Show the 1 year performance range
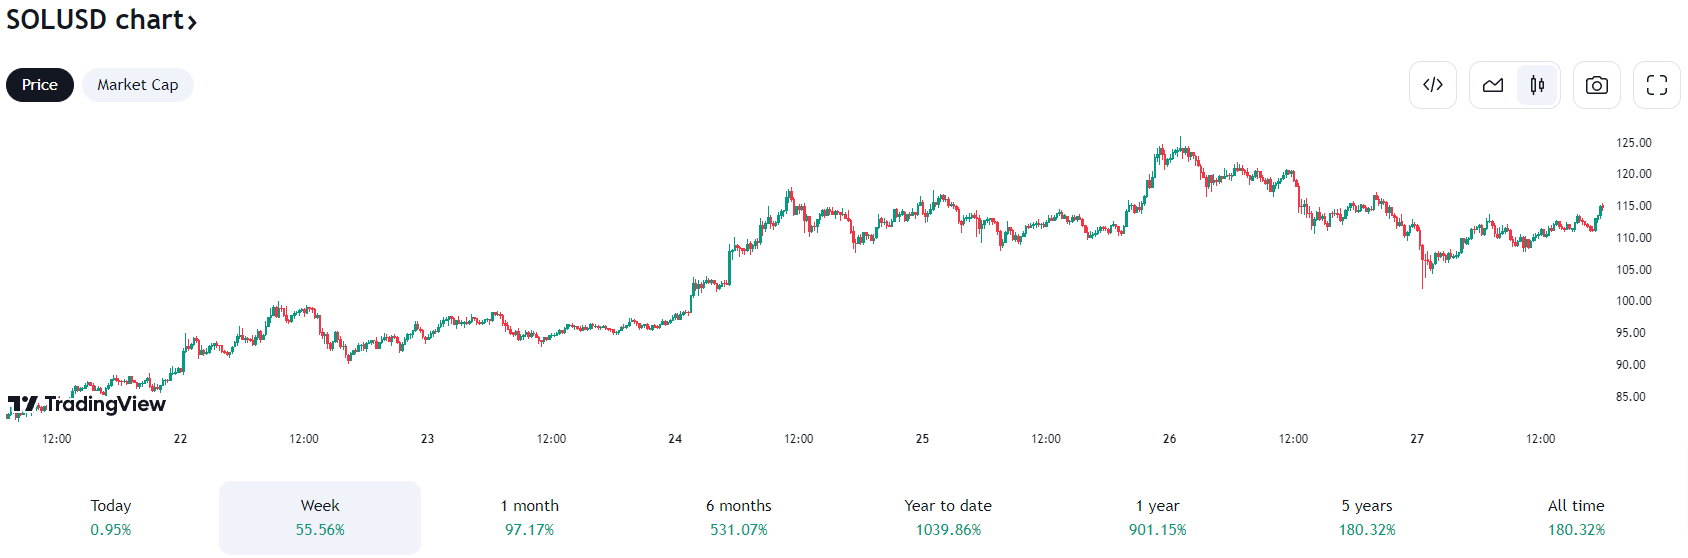This screenshot has height=558, width=1688. (x=1158, y=517)
